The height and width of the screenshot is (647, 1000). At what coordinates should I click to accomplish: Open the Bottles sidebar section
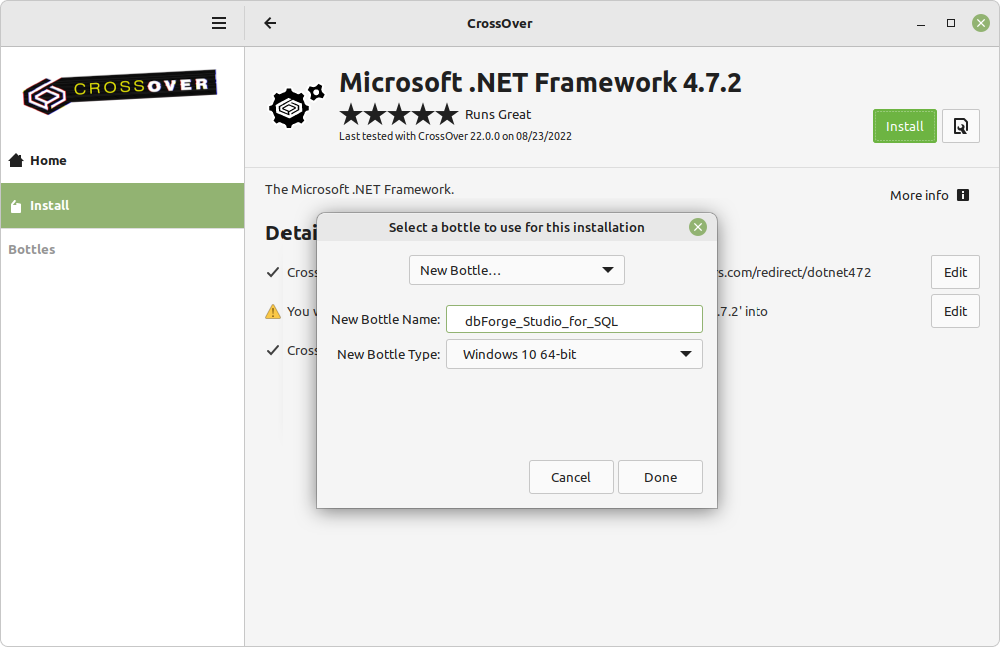(x=32, y=249)
